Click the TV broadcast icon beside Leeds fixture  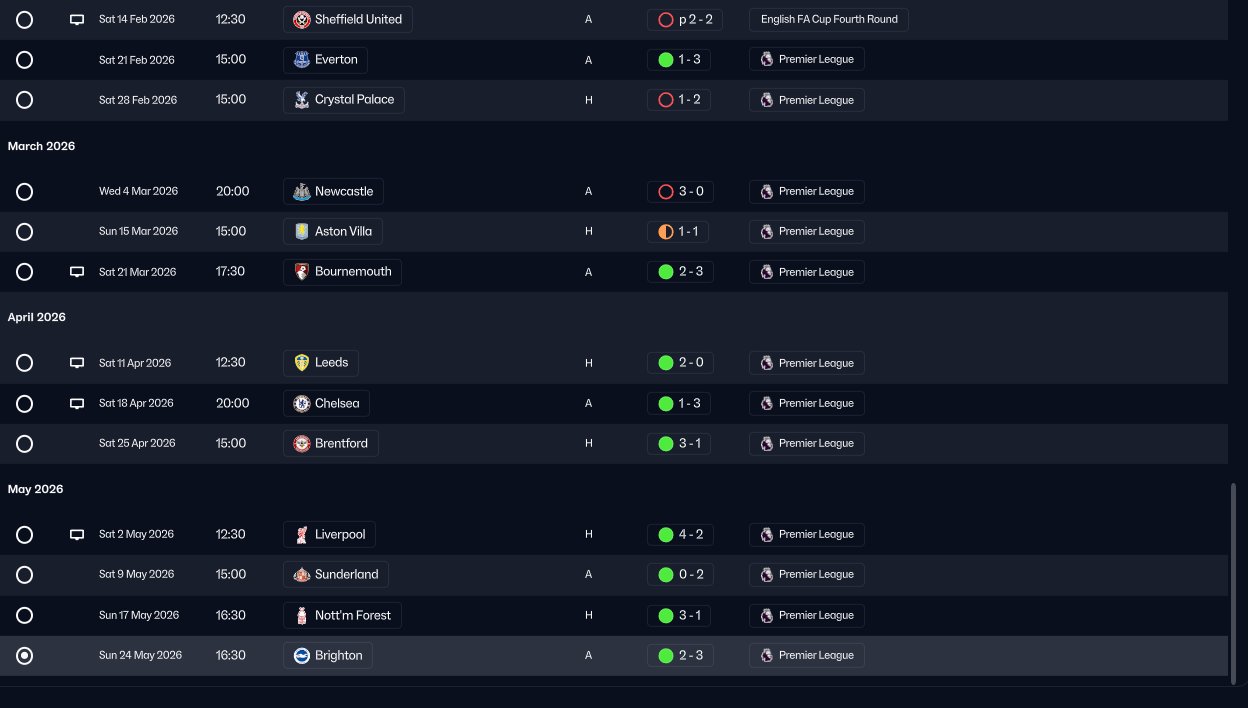click(77, 363)
